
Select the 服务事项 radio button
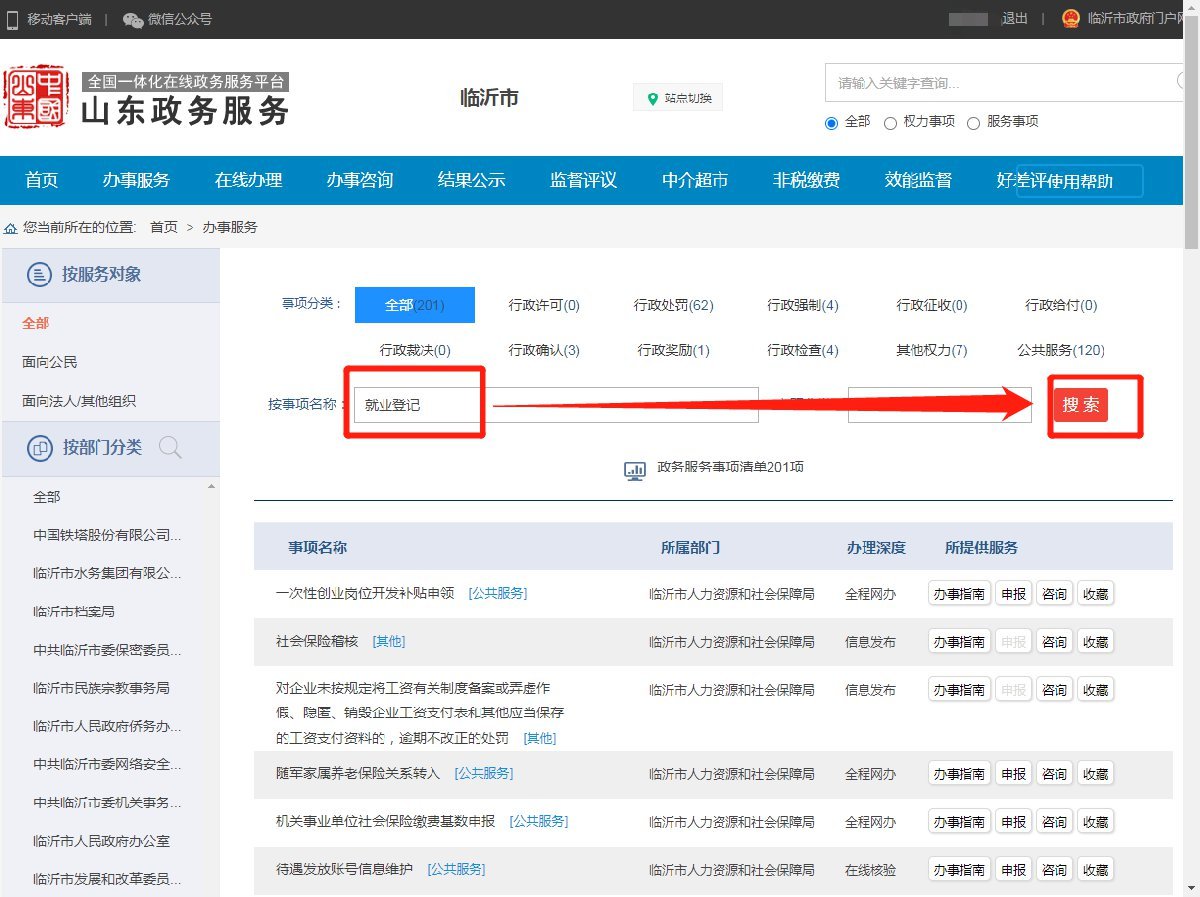973,123
